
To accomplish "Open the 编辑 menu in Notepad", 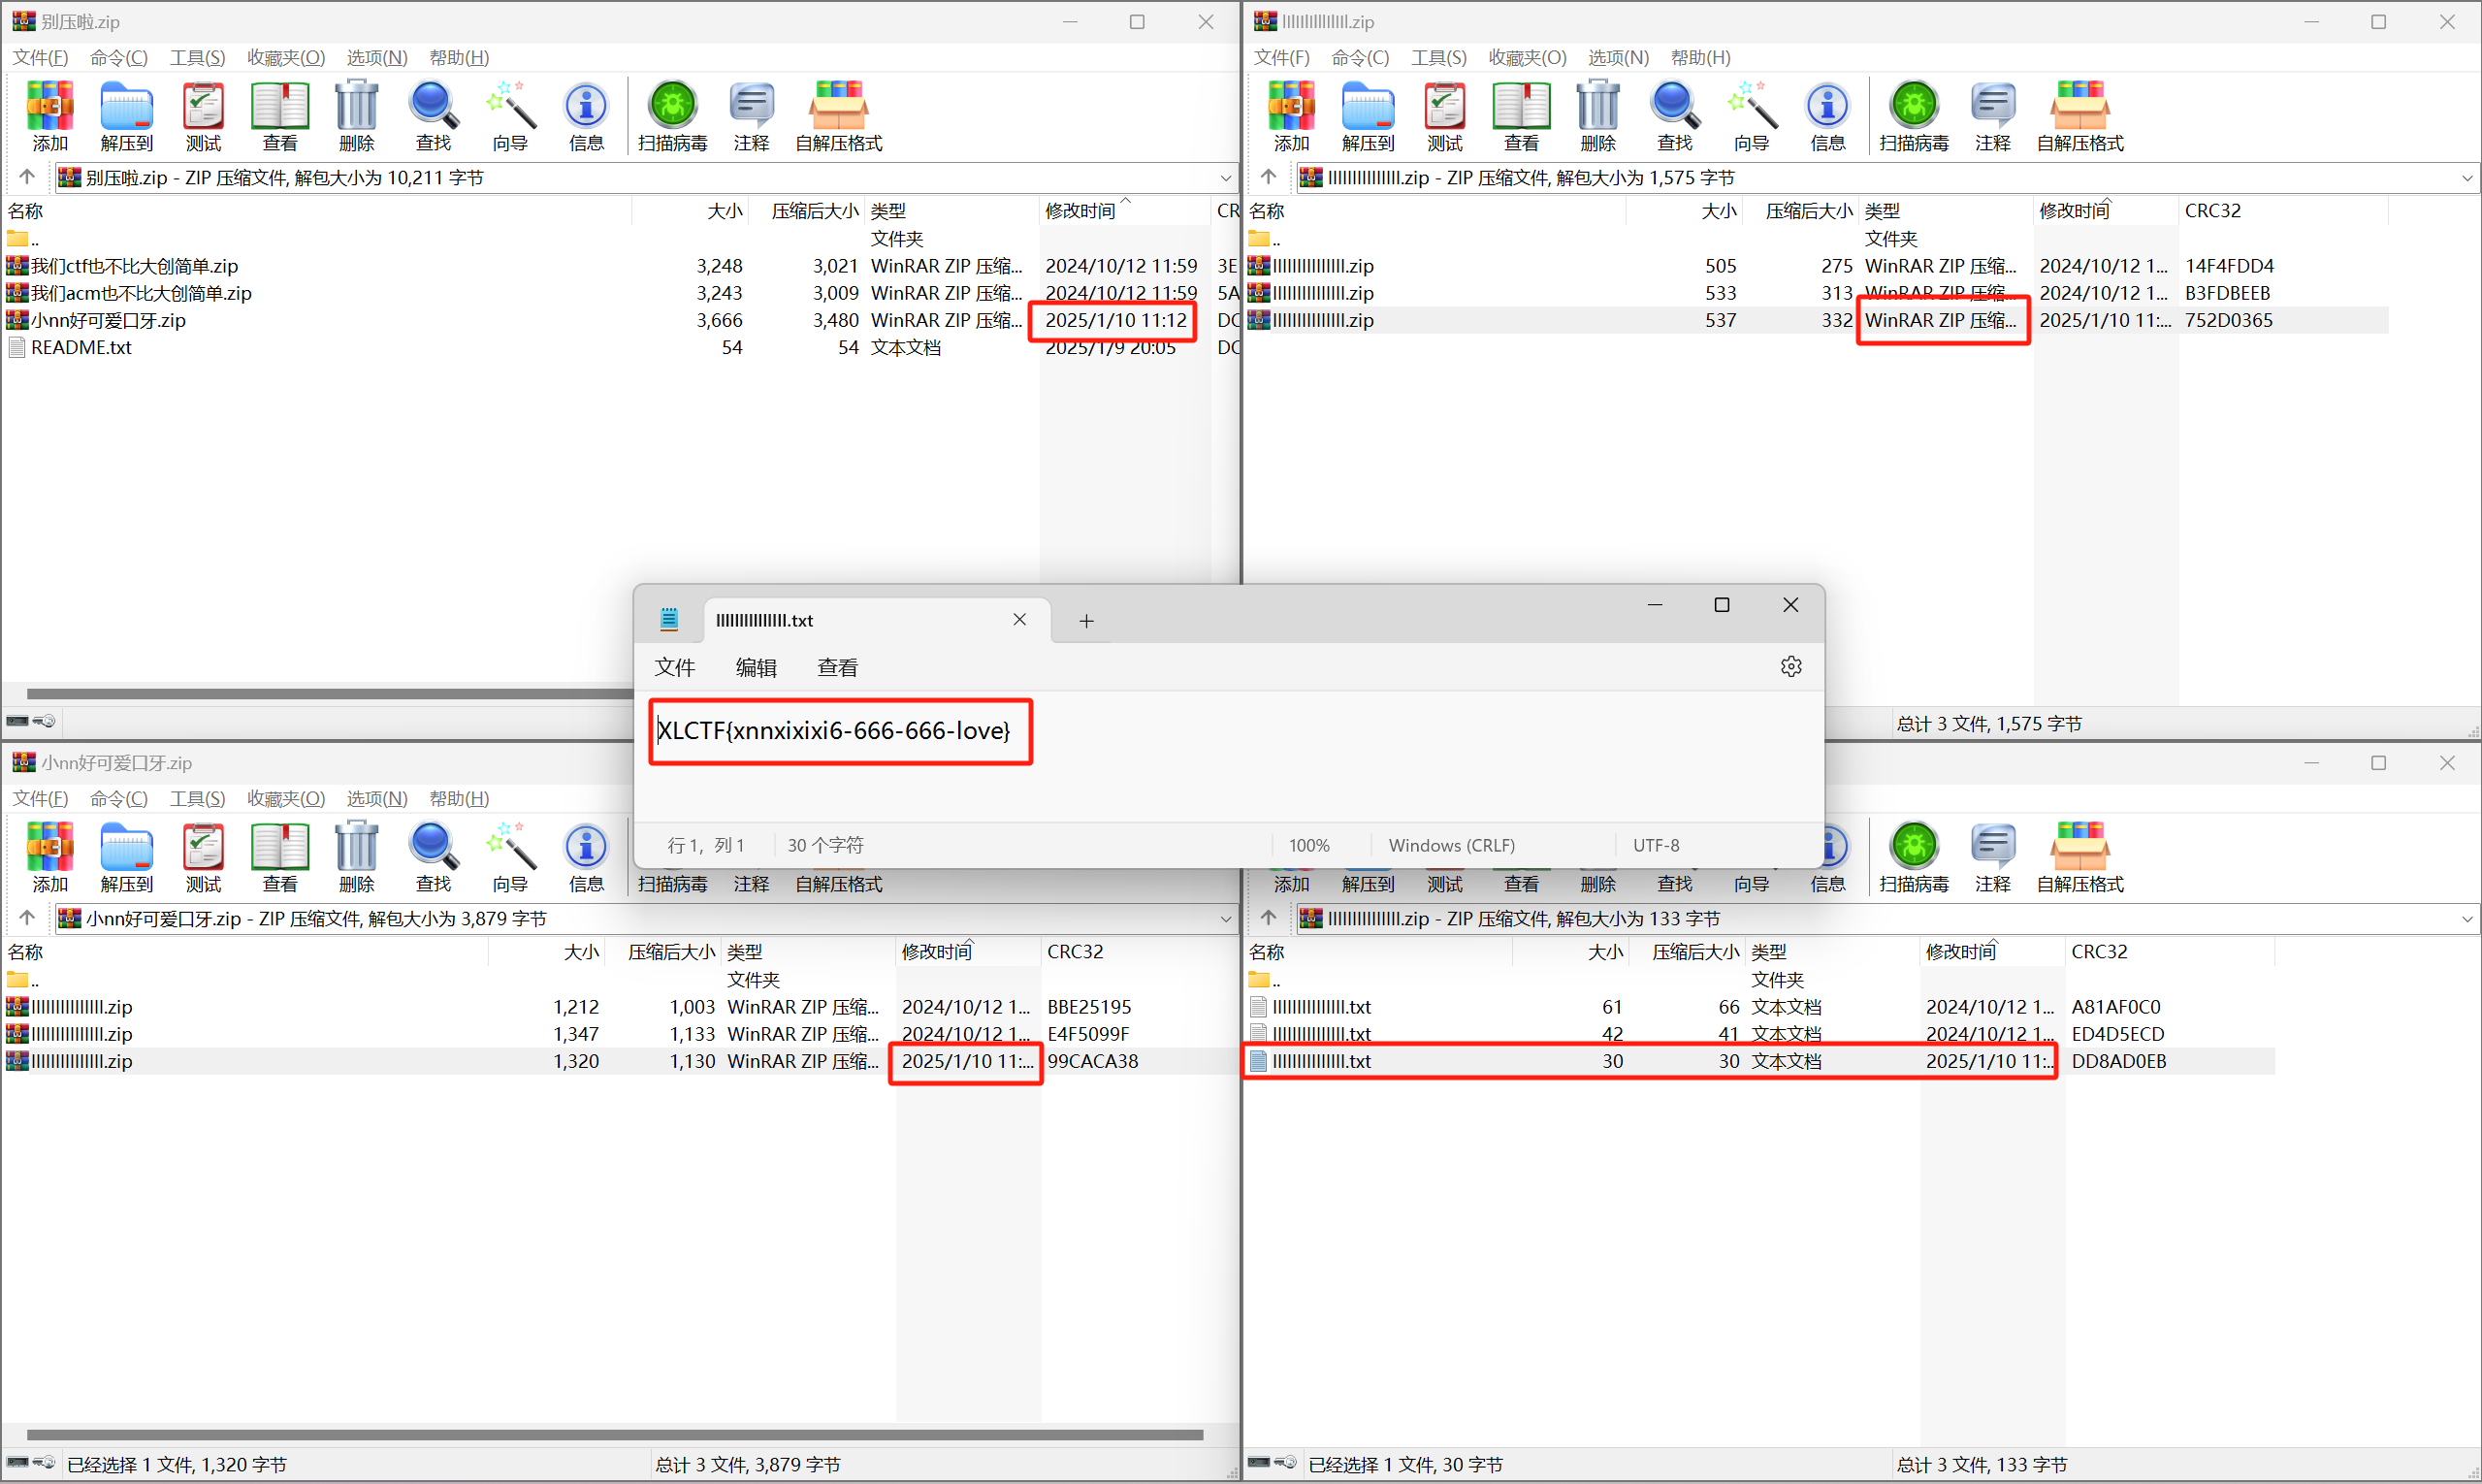I will tap(756, 667).
